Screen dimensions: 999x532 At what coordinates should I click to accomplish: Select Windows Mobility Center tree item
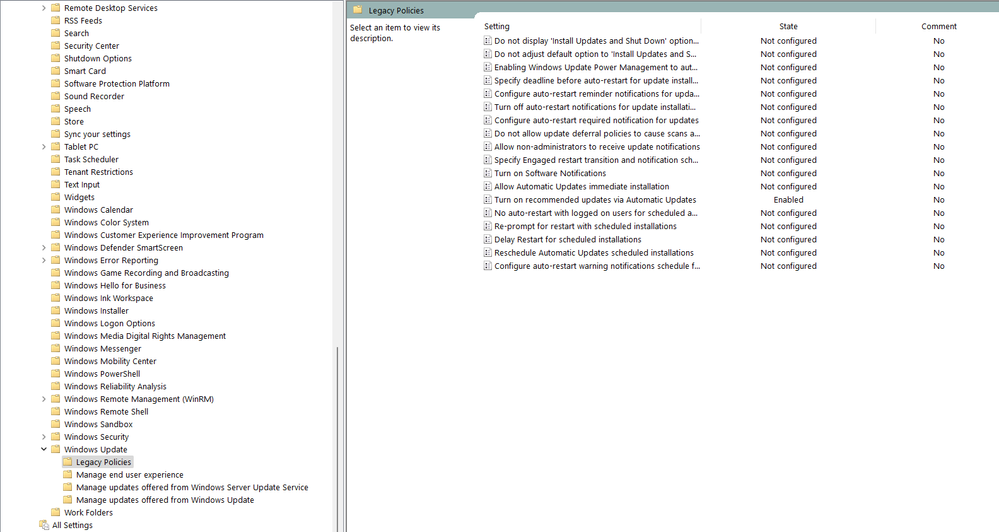[110, 361]
